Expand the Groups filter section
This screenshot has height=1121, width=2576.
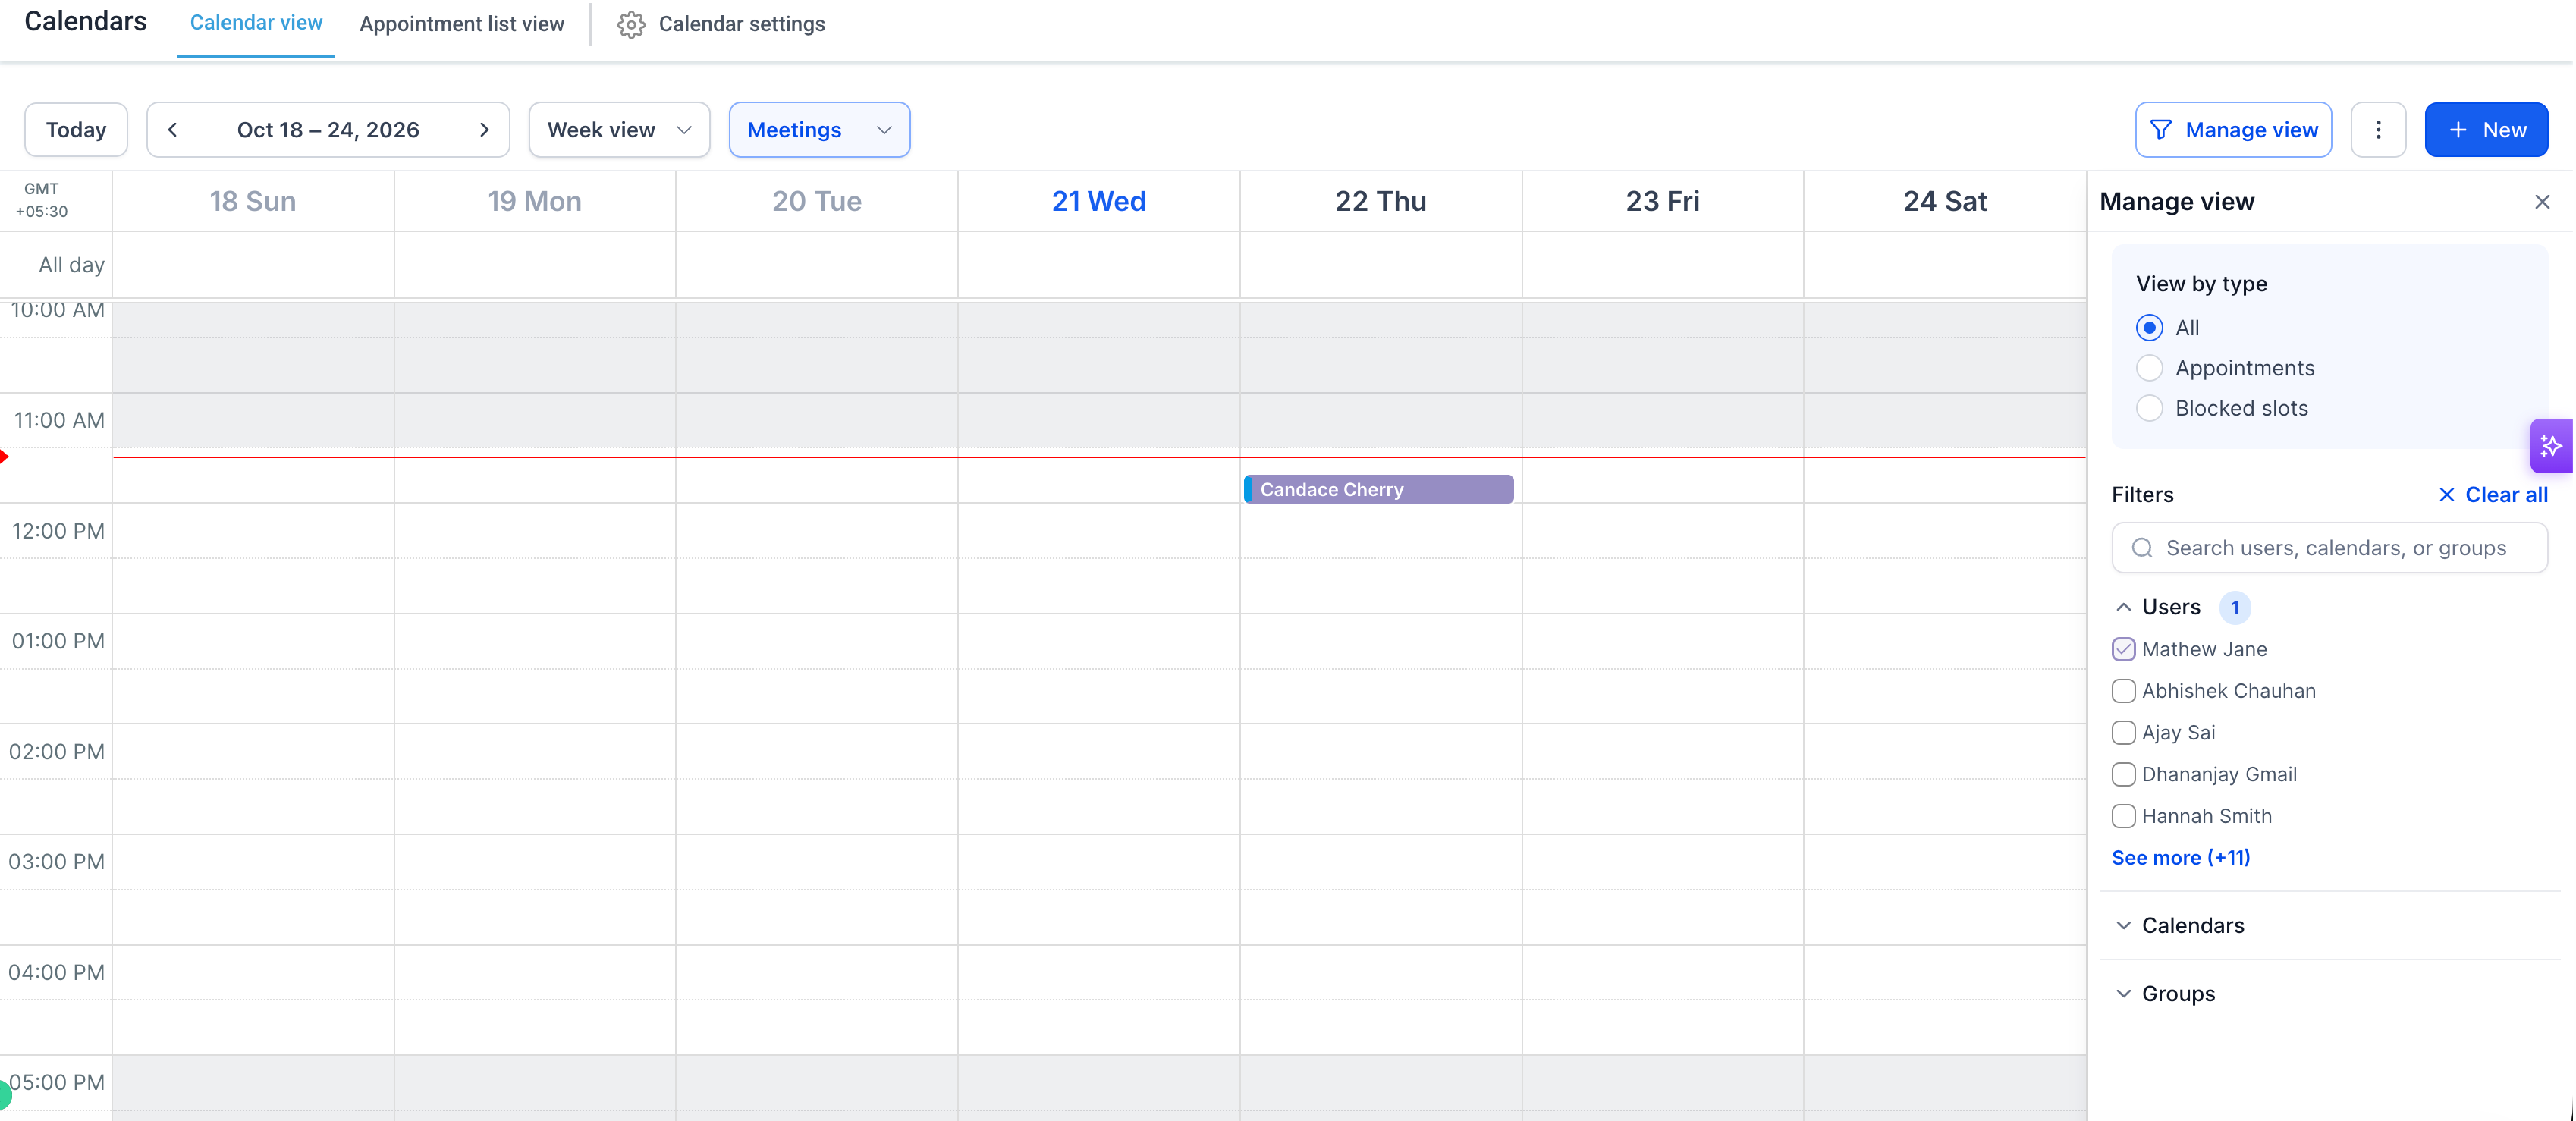point(2123,994)
